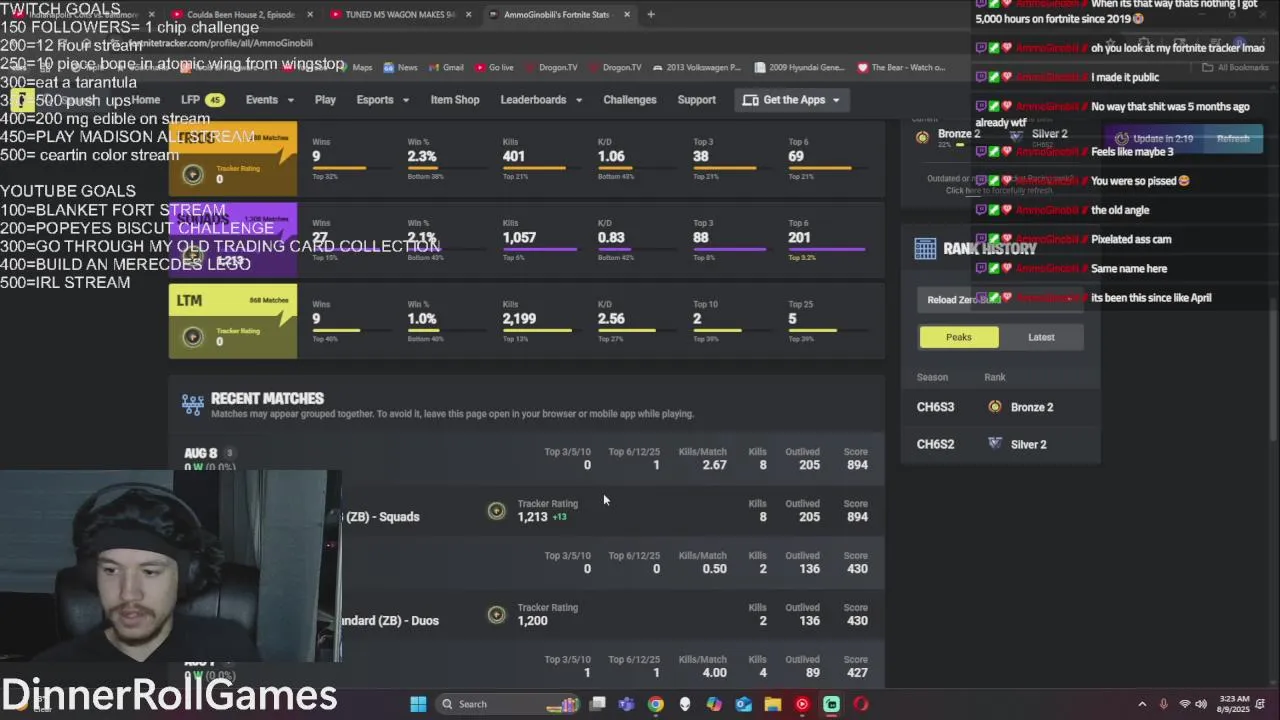Click the Recent Matches header icon
This screenshot has height=720, width=1280.
193,404
